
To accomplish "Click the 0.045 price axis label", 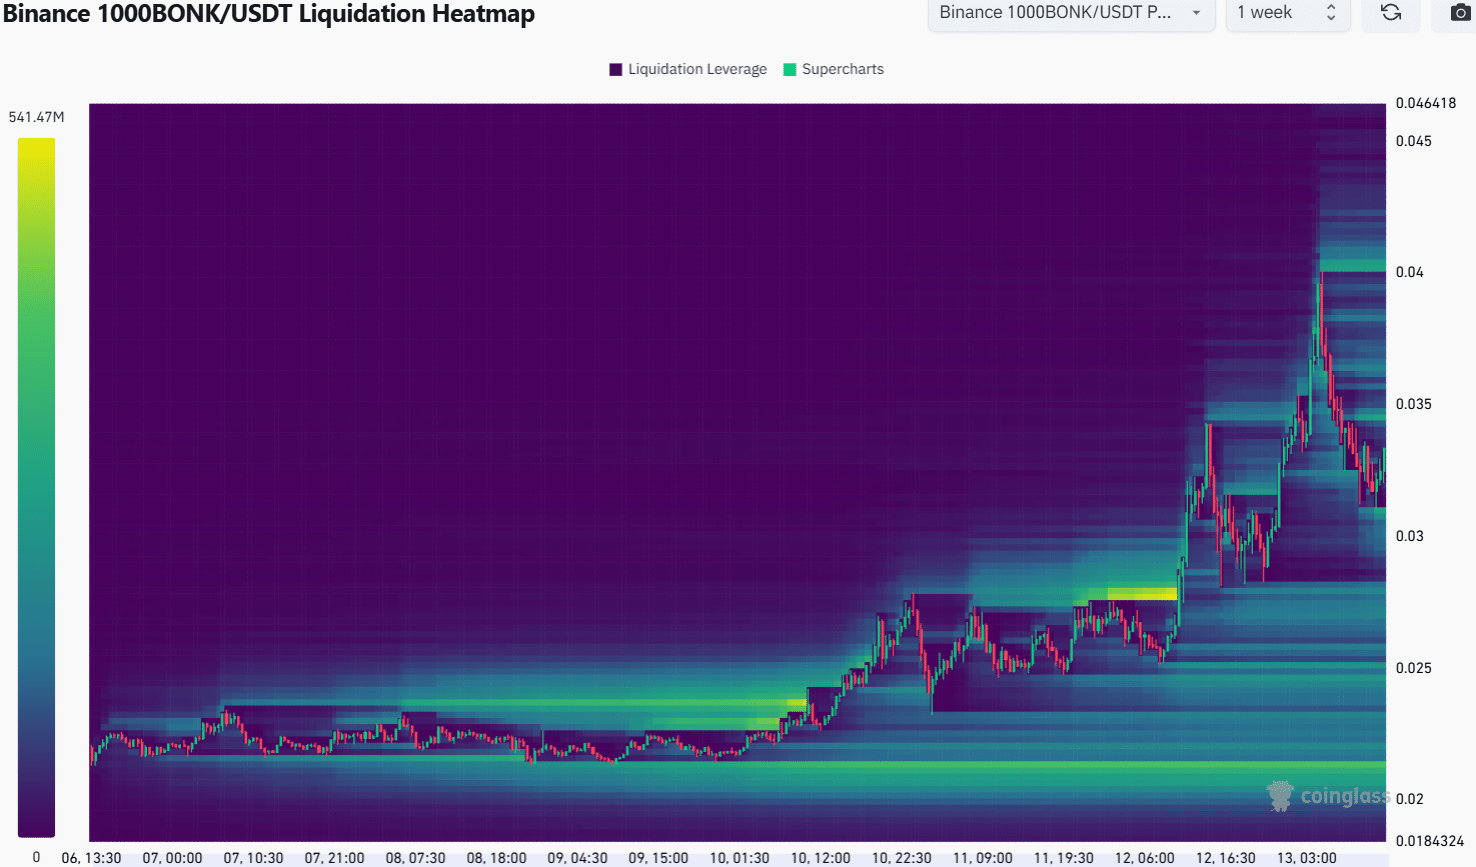I will pyautogui.click(x=1414, y=141).
